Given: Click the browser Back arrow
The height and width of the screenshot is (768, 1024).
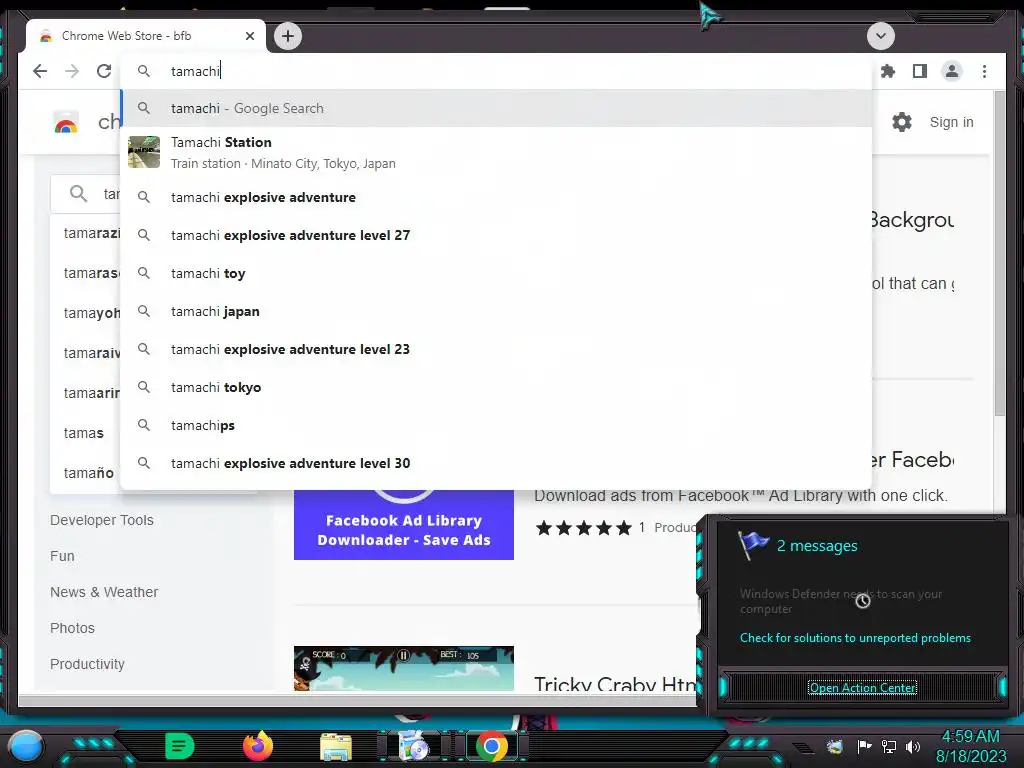Looking at the screenshot, I should click(40, 71).
